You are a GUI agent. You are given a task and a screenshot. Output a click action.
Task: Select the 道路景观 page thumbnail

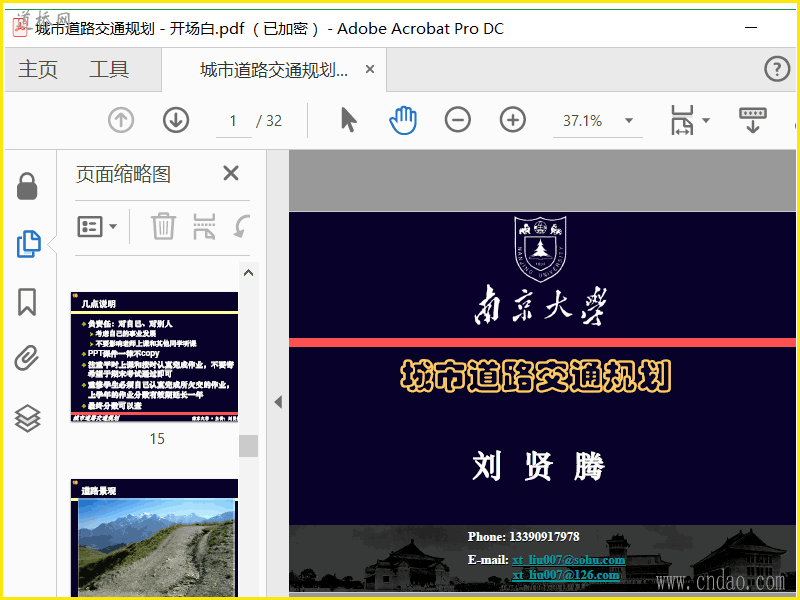pos(154,538)
